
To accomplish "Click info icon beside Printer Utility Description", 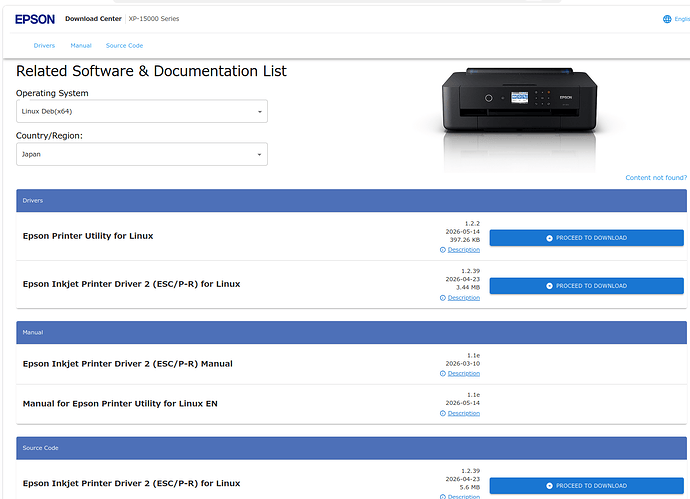I will pos(443,250).
